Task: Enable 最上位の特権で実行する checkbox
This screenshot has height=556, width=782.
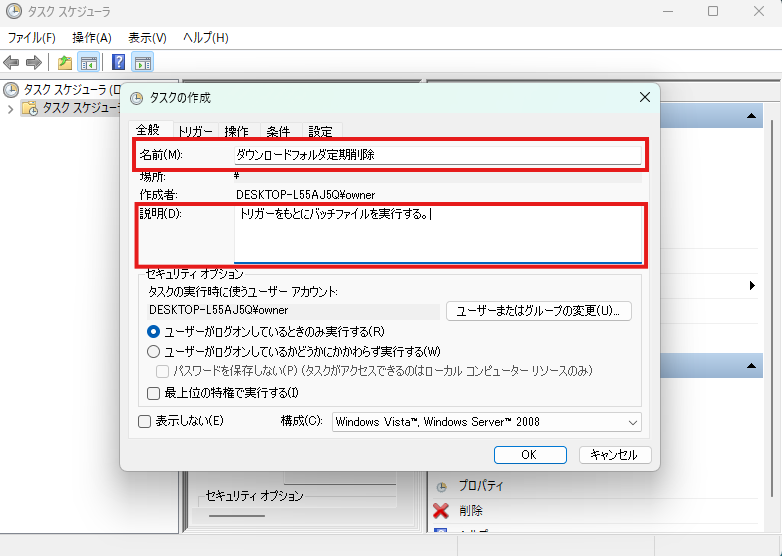Action: 154,393
